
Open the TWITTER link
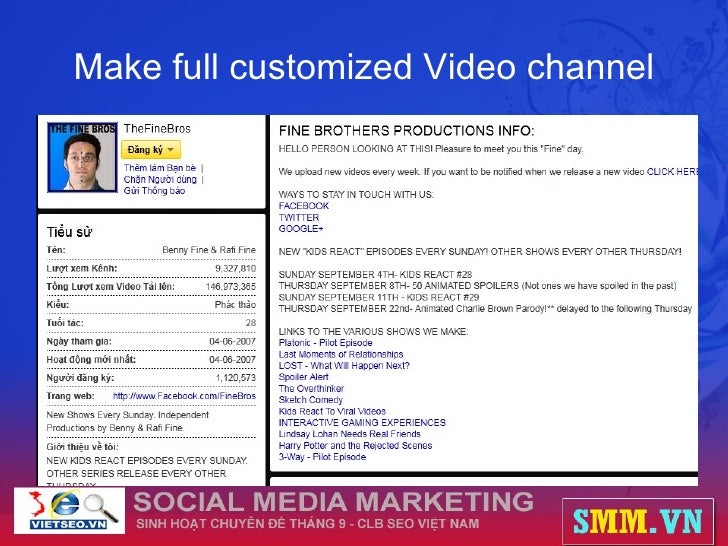(x=299, y=217)
